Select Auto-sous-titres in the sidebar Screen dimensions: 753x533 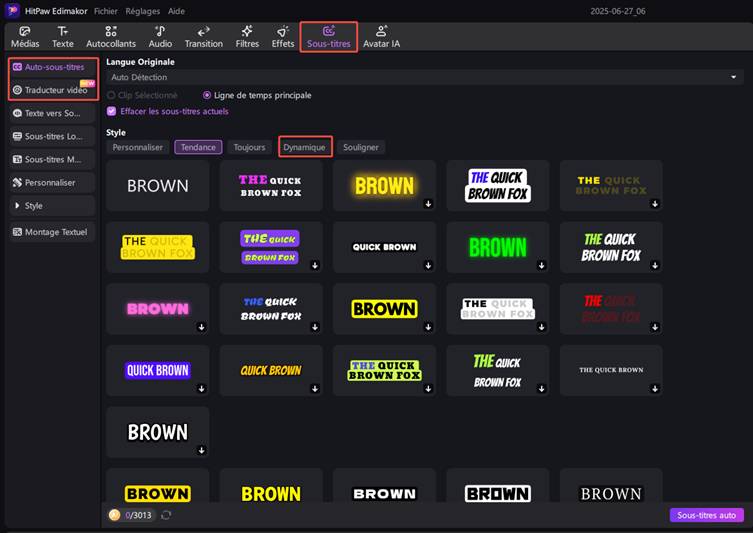[x=53, y=67]
